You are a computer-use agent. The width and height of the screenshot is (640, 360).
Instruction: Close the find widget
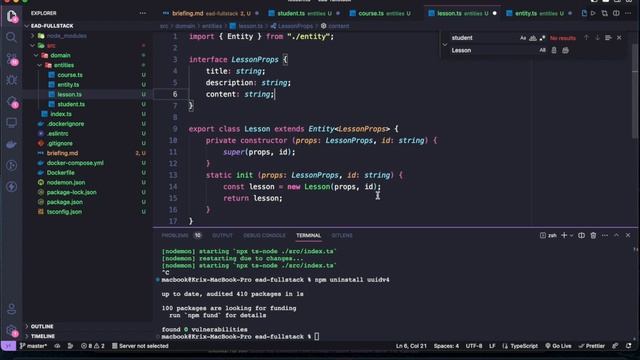619,38
